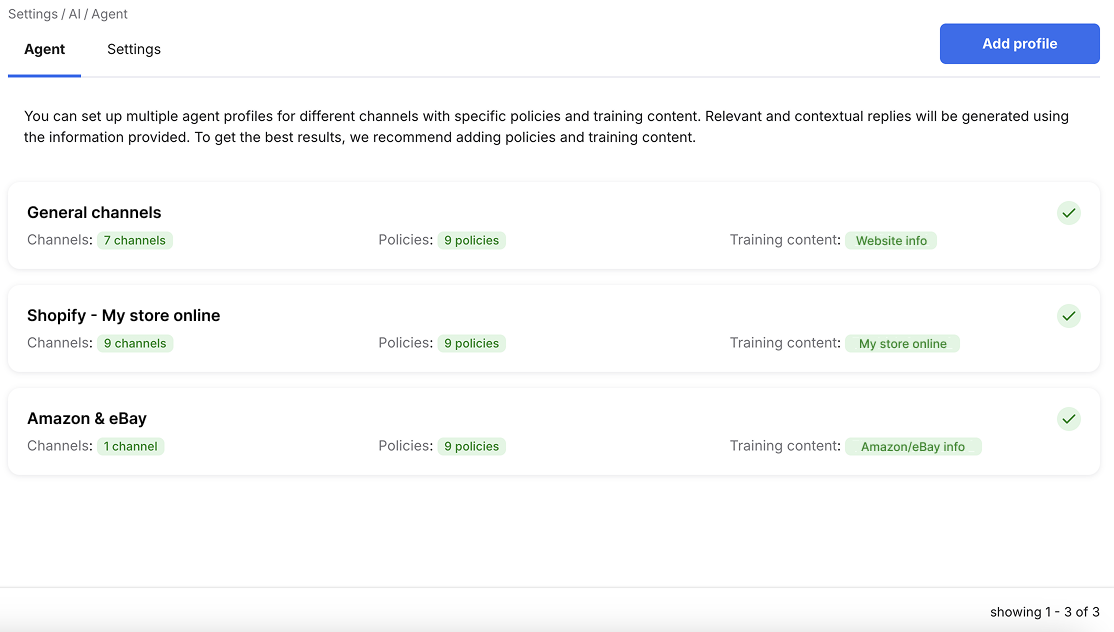
Task: Click the green checkmark on Shopify profile
Action: click(x=1069, y=316)
